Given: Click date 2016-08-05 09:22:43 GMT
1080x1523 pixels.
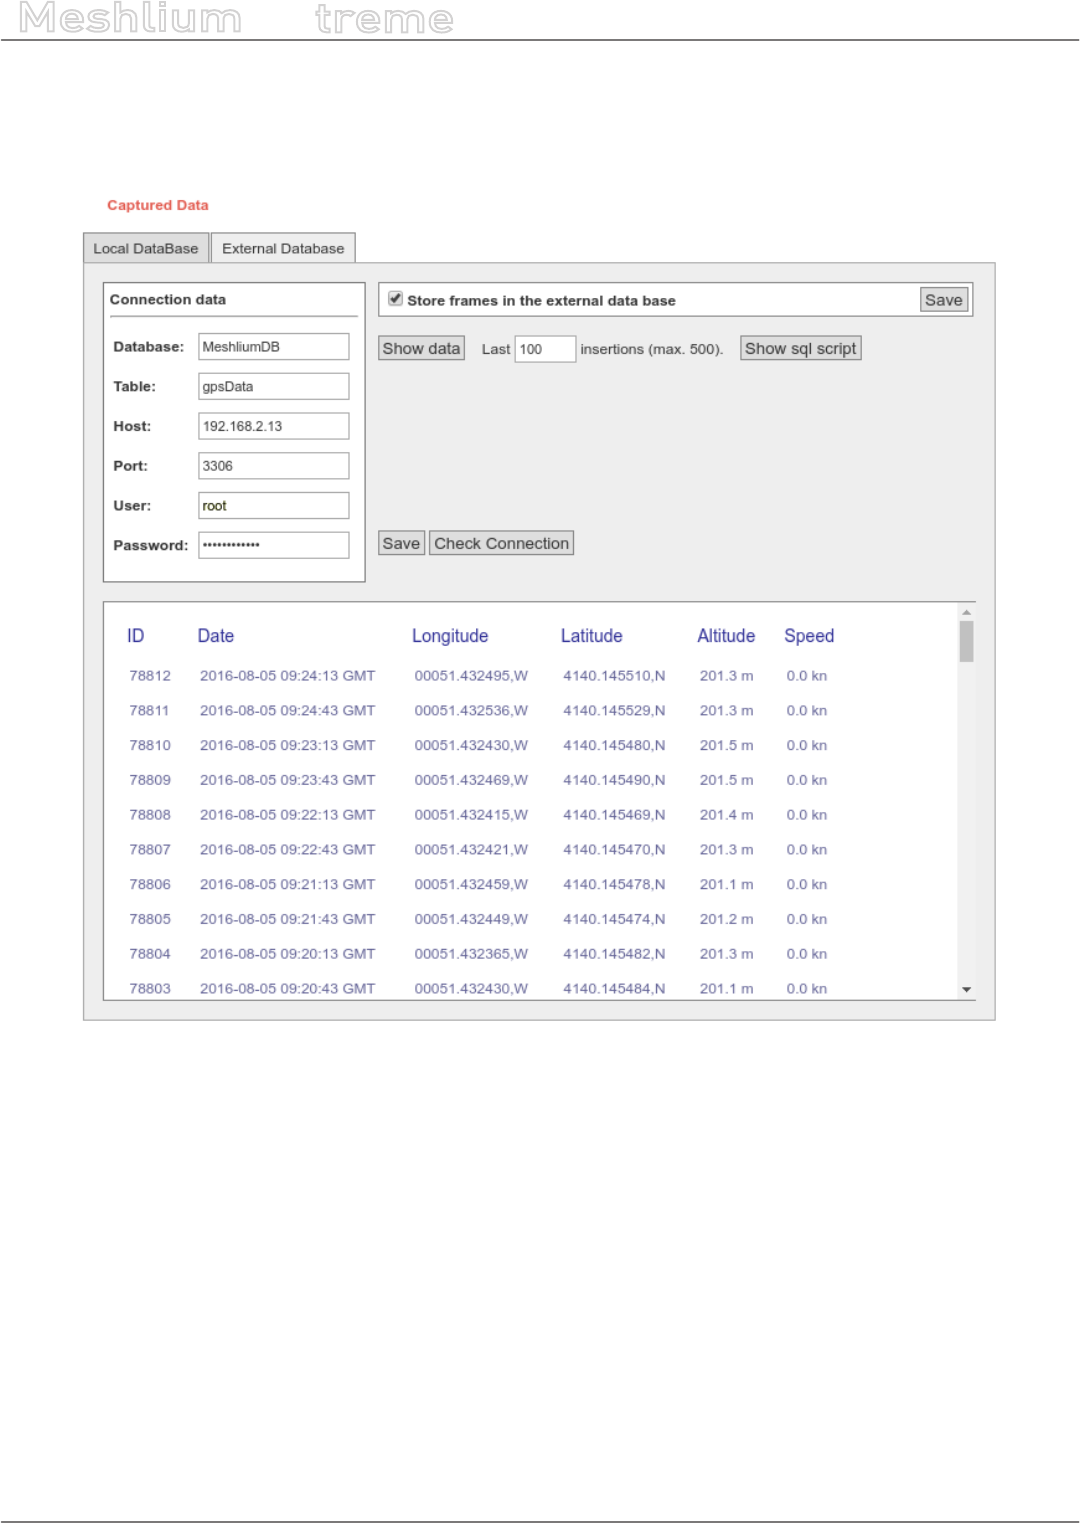Looking at the screenshot, I should [287, 850].
